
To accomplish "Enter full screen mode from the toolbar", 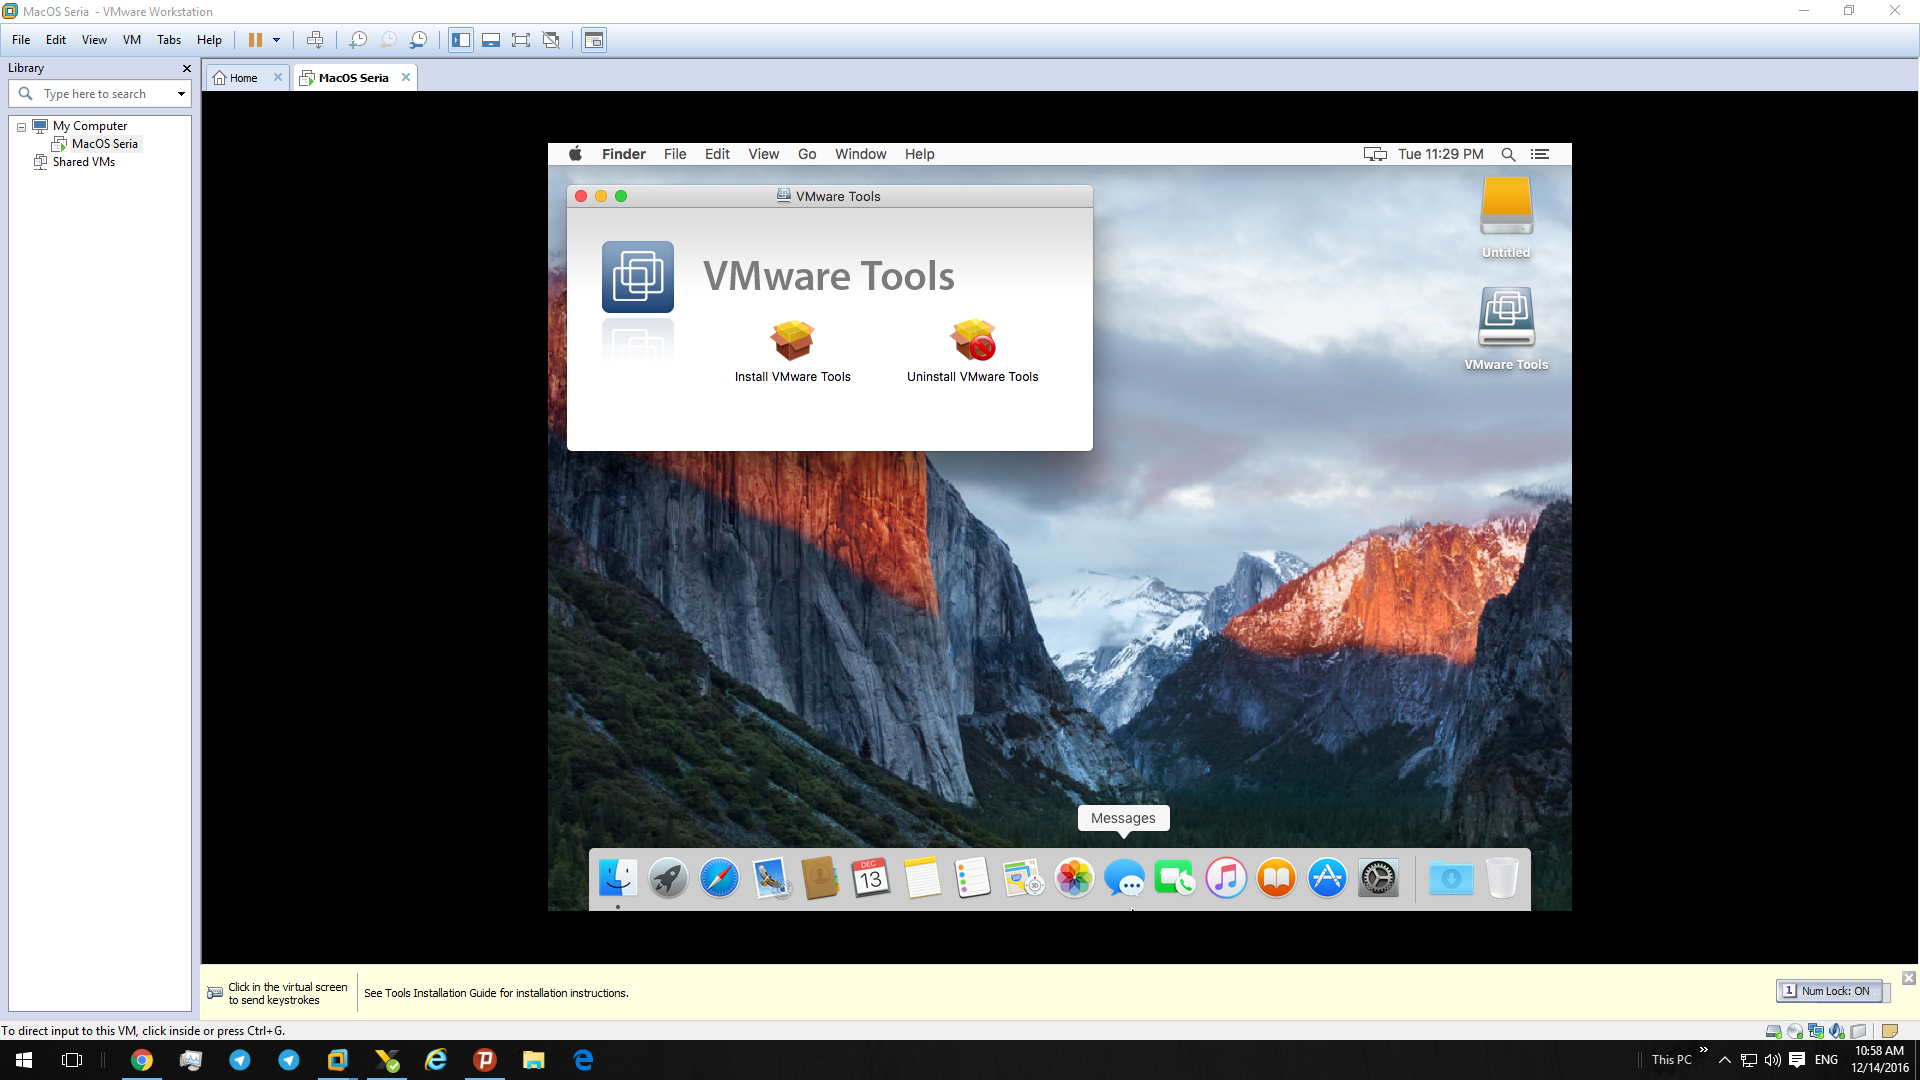I will (x=521, y=40).
